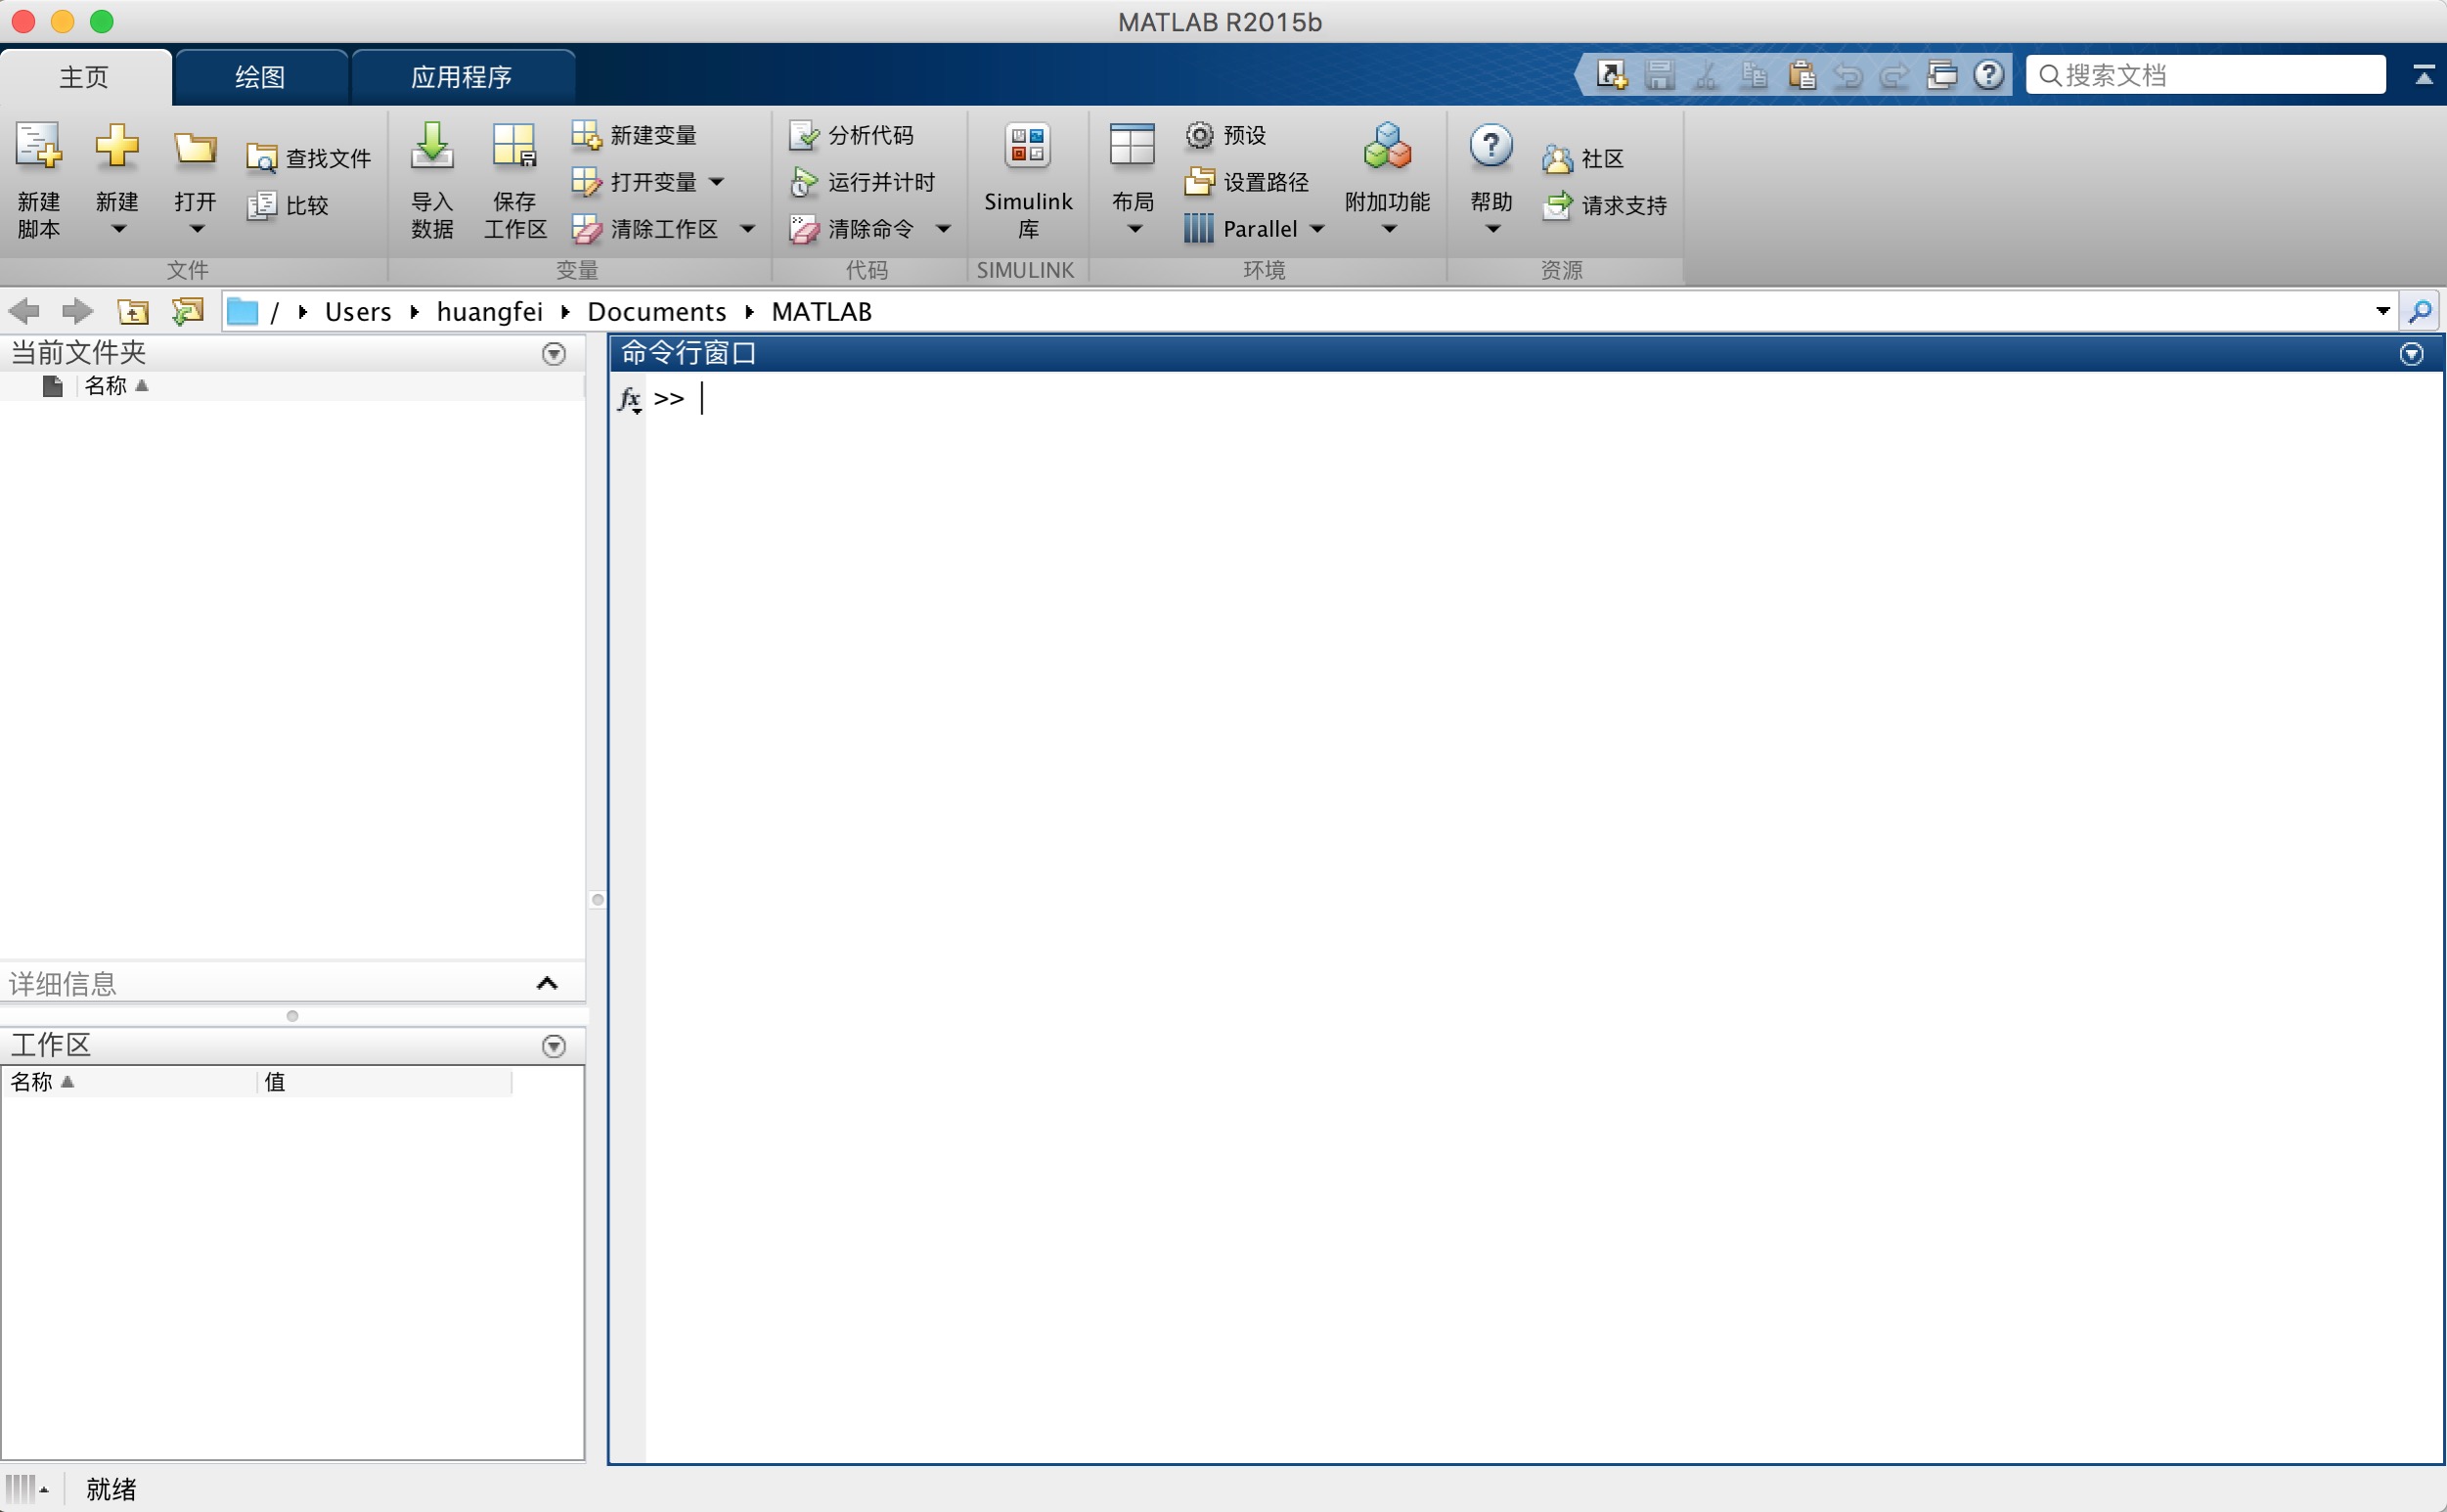2447x1512 pixels.
Task: Click the fx function browser icon
Action: [629, 399]
